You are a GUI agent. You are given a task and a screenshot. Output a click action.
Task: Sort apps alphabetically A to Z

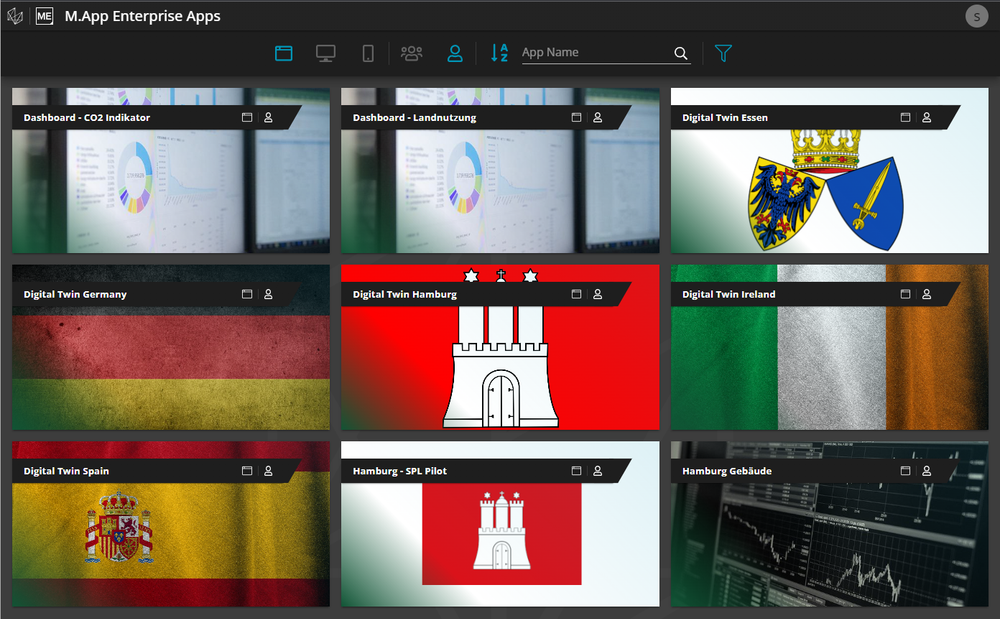tap(499, 53)
